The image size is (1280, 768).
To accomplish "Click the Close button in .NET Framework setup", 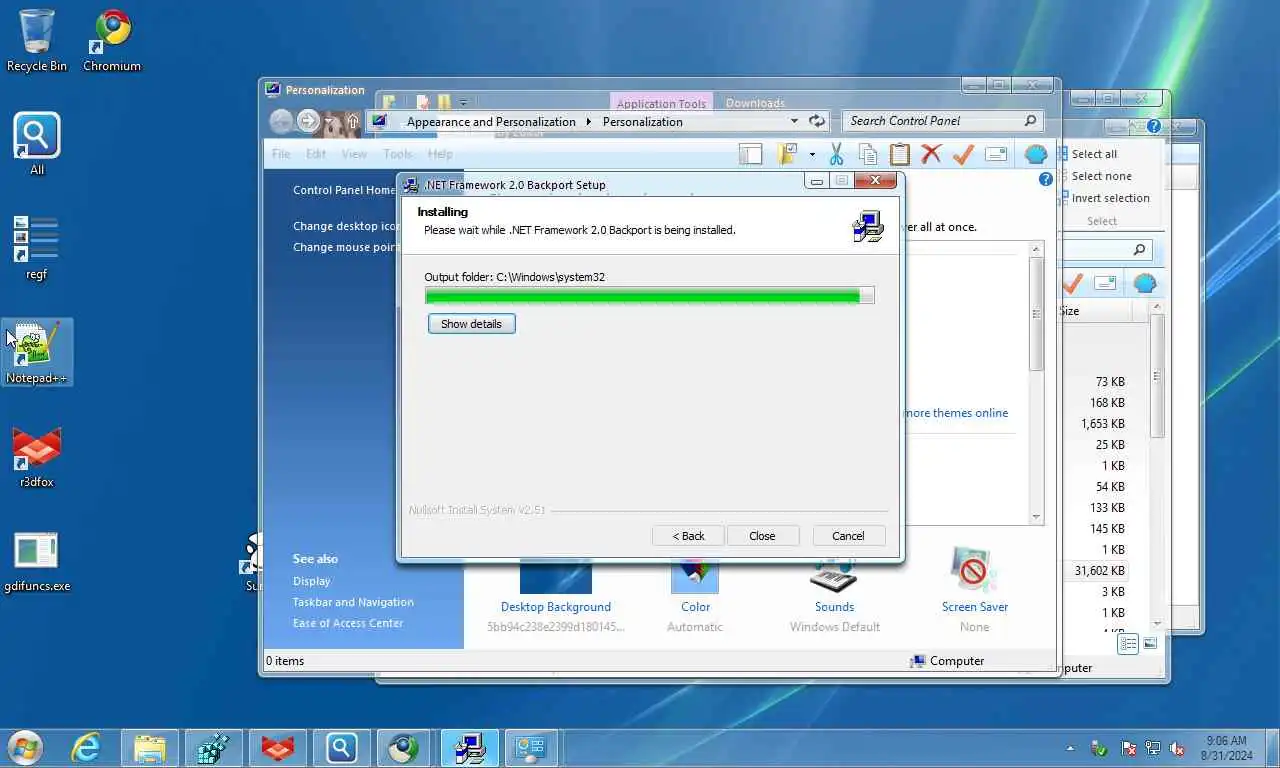I will coord(762,536).
